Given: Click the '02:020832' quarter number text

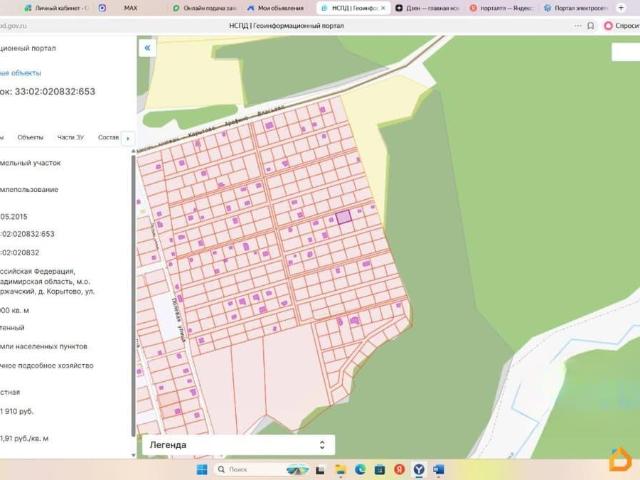Looking at the screenshot, I should [20, 253].
